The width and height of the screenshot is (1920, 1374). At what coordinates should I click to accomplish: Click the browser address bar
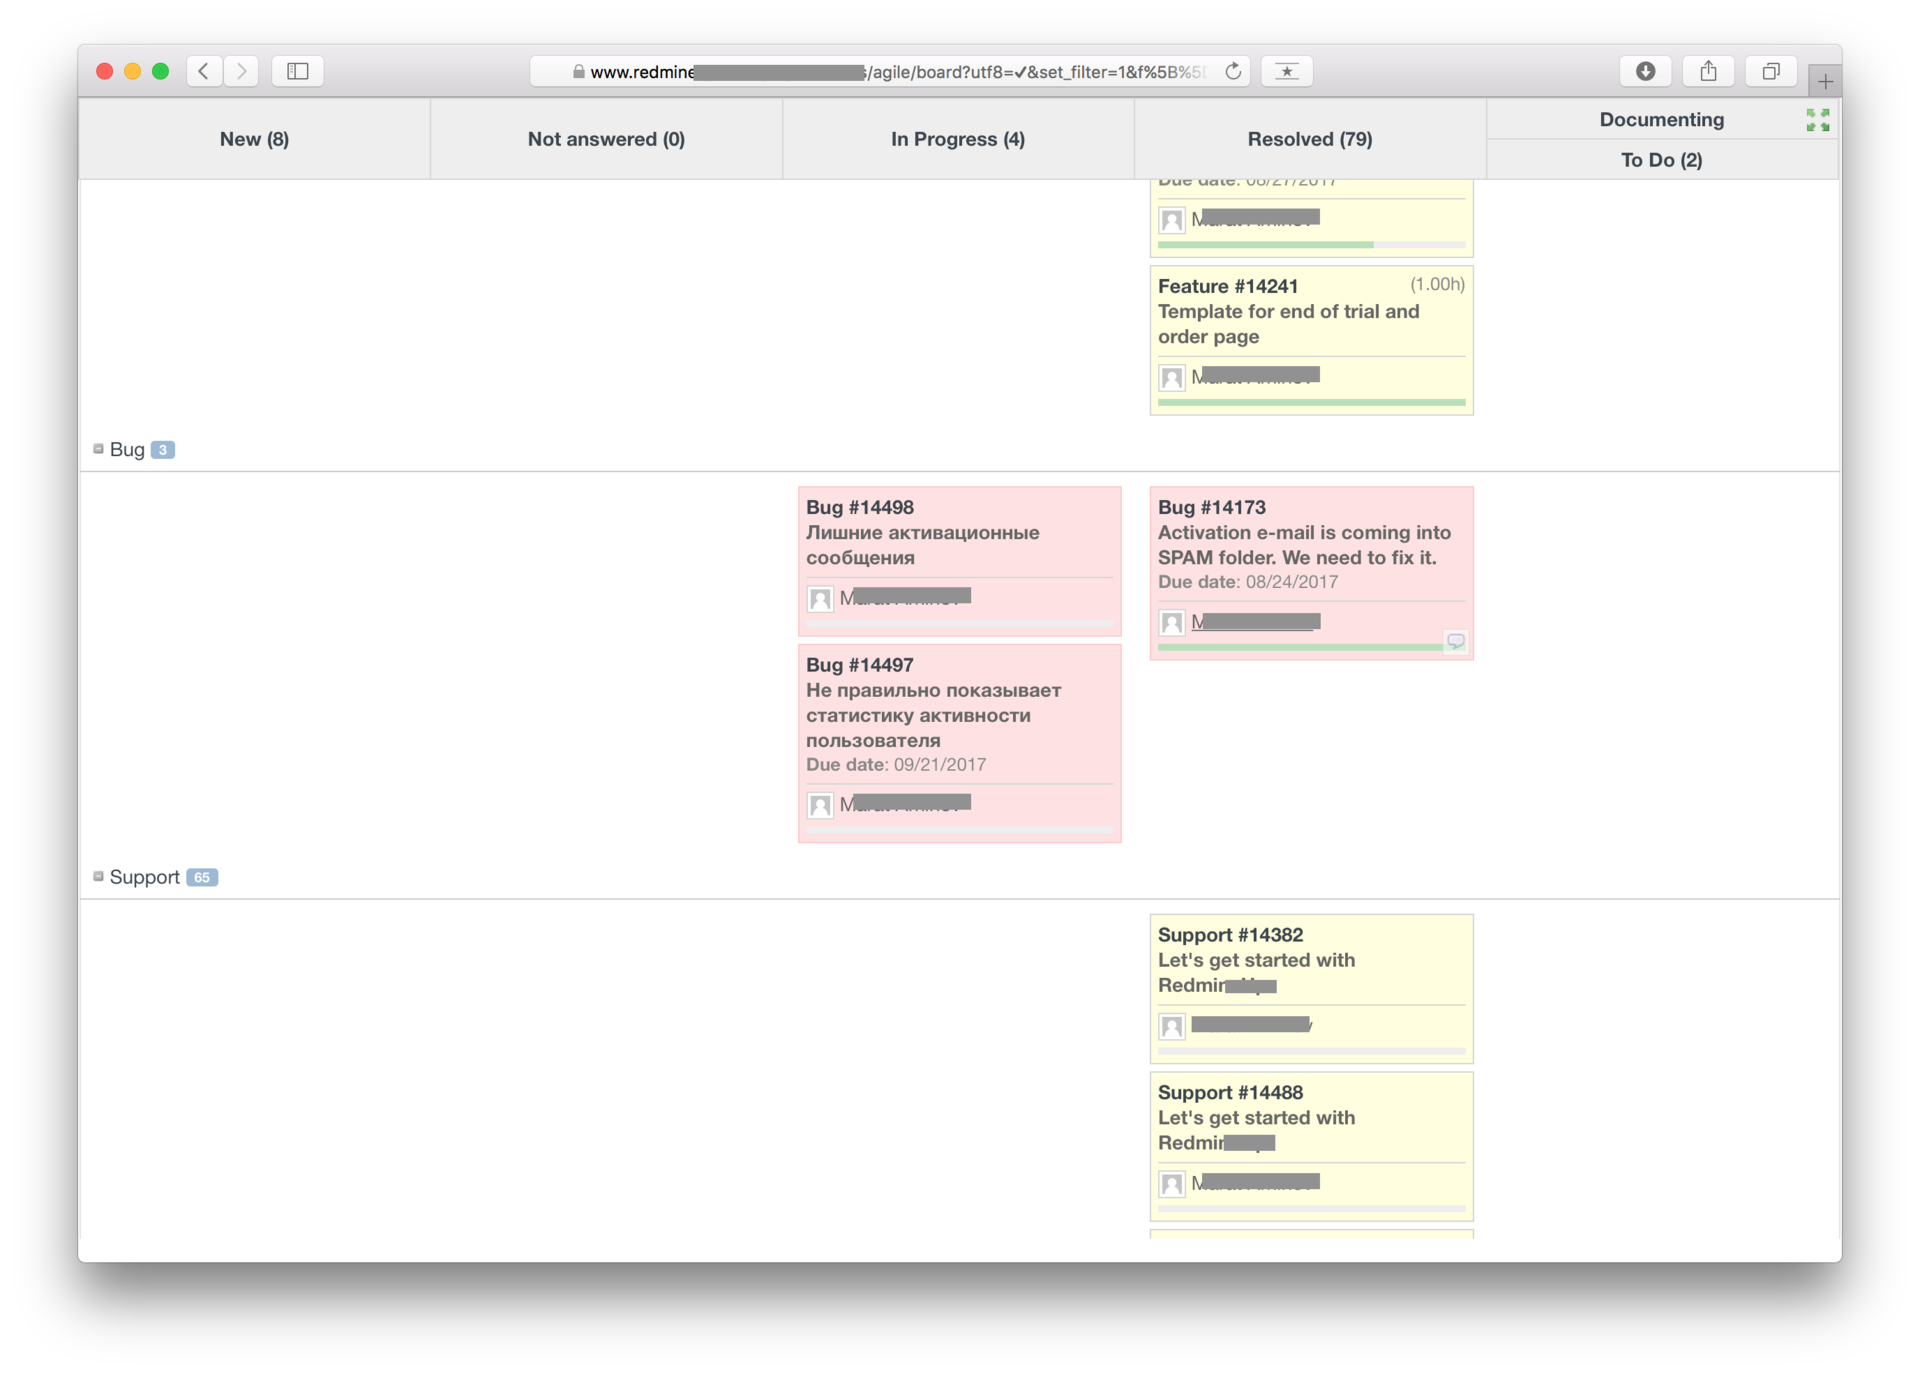[890, 71]
